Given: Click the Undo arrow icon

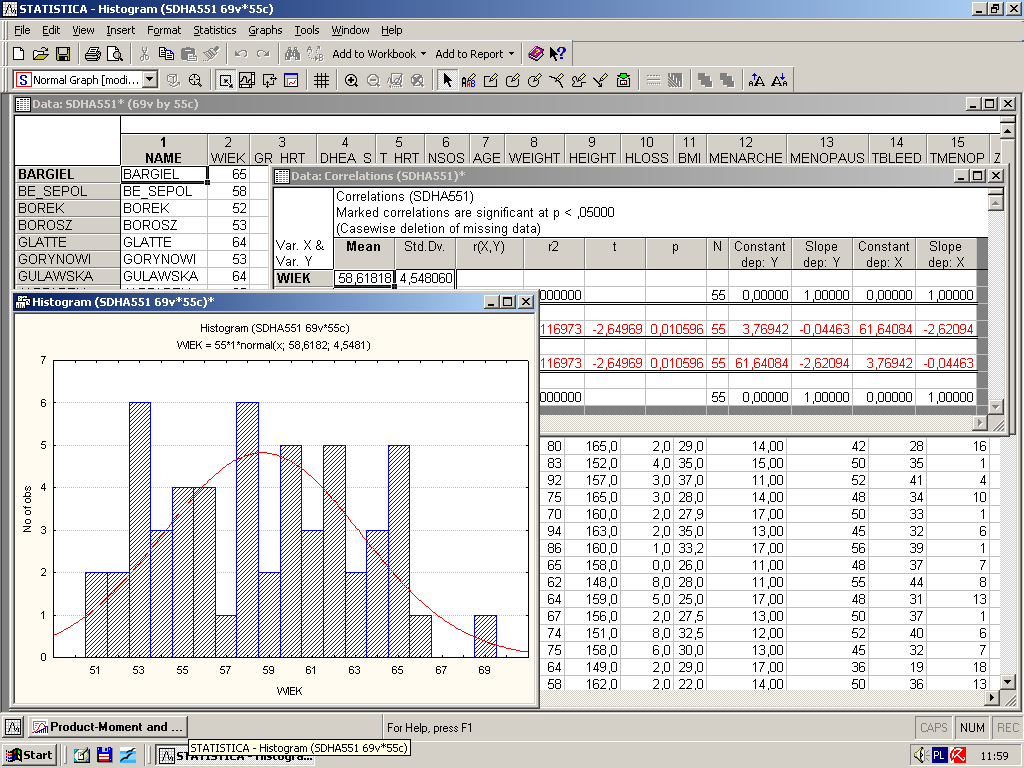Looking at the screenshot, I should tap(241, 54).
